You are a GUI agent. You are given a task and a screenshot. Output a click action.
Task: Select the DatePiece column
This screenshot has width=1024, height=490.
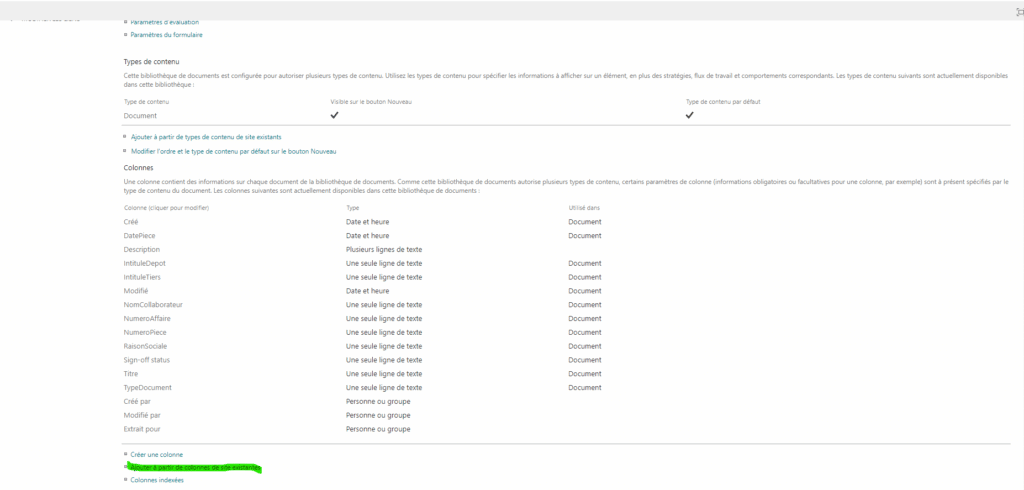pos(140,236)
